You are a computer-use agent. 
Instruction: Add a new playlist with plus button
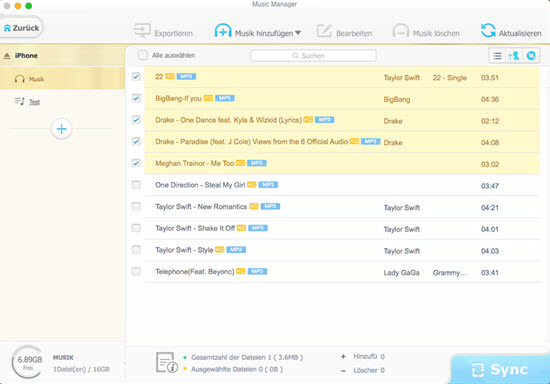click(61, 129)
